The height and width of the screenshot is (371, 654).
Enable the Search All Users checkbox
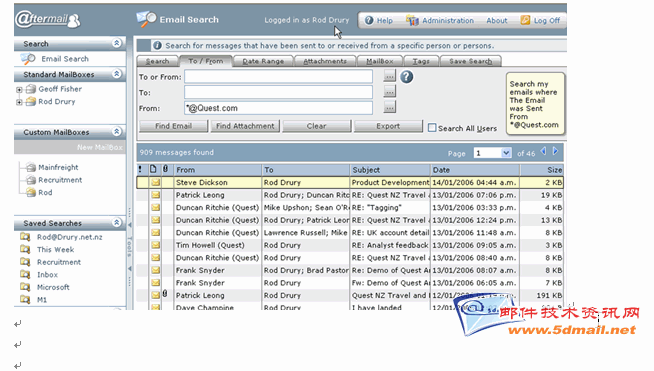point(432,128)
